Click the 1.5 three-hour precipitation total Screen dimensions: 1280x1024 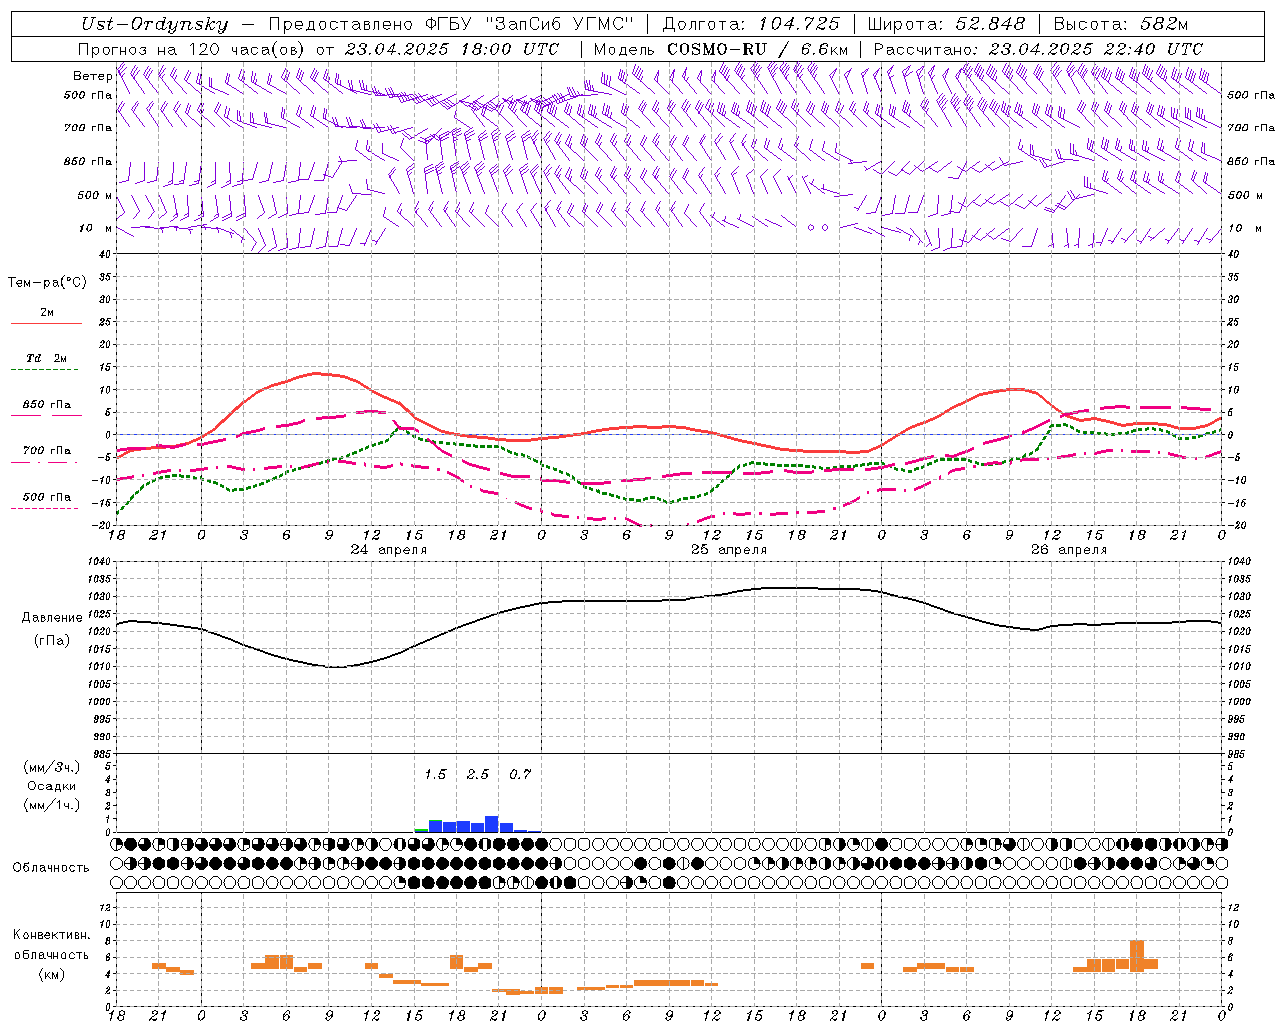point(435,775)
